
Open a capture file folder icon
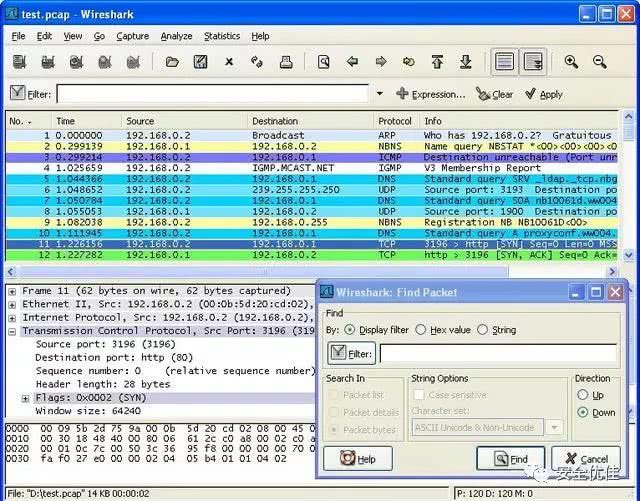[172, 62]
